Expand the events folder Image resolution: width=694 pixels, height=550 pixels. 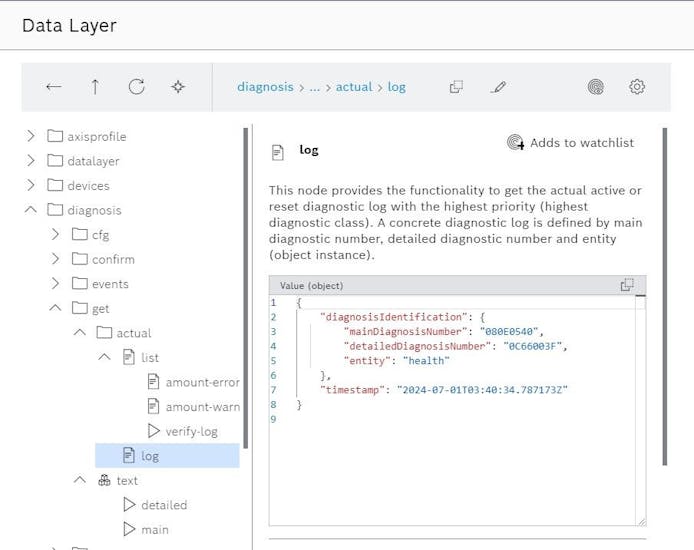(x=56, y=284)
